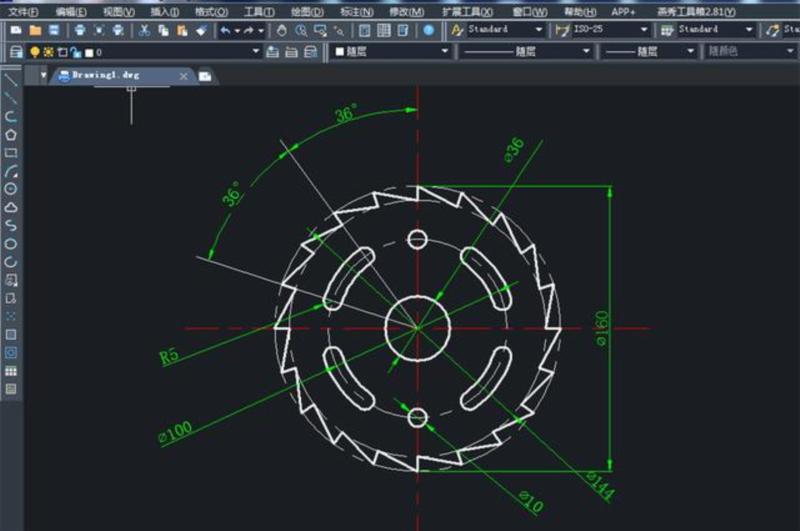800x531 pixels.
Task: Open the 编辑(E) menu
Action: [71, 11]
